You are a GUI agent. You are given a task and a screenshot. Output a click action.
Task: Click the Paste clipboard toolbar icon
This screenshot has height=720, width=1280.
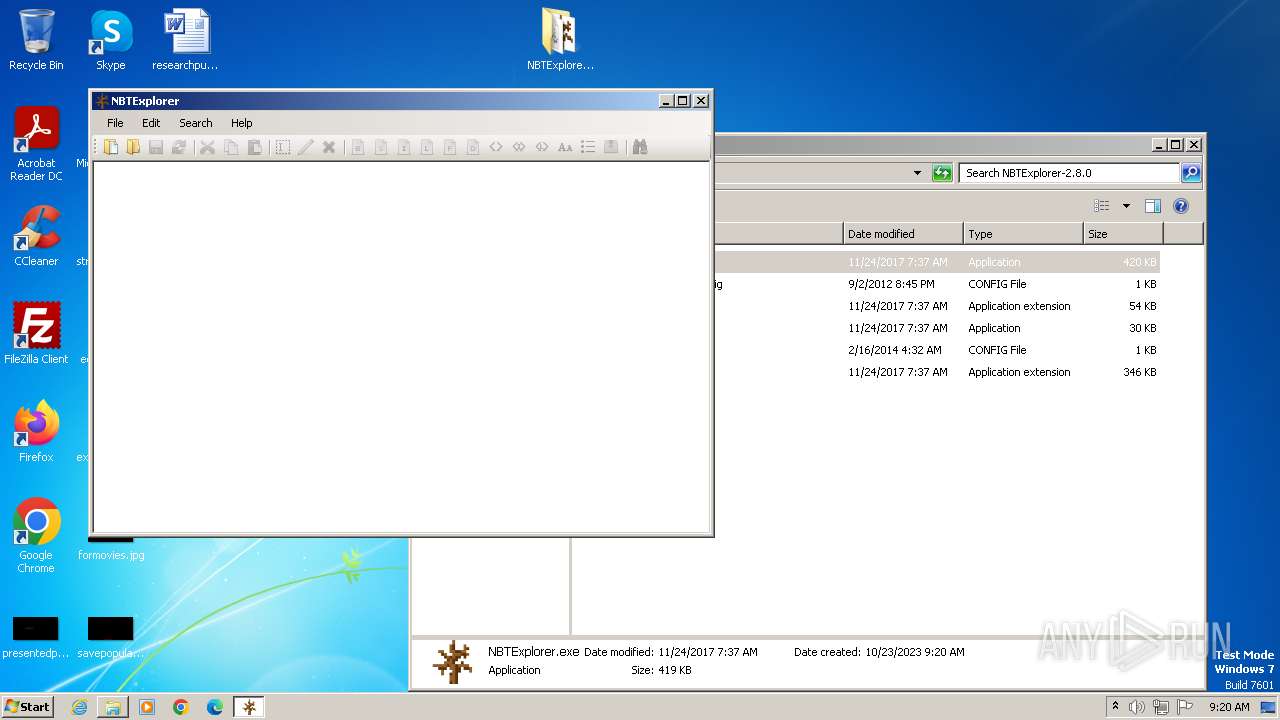coord(254,147)
